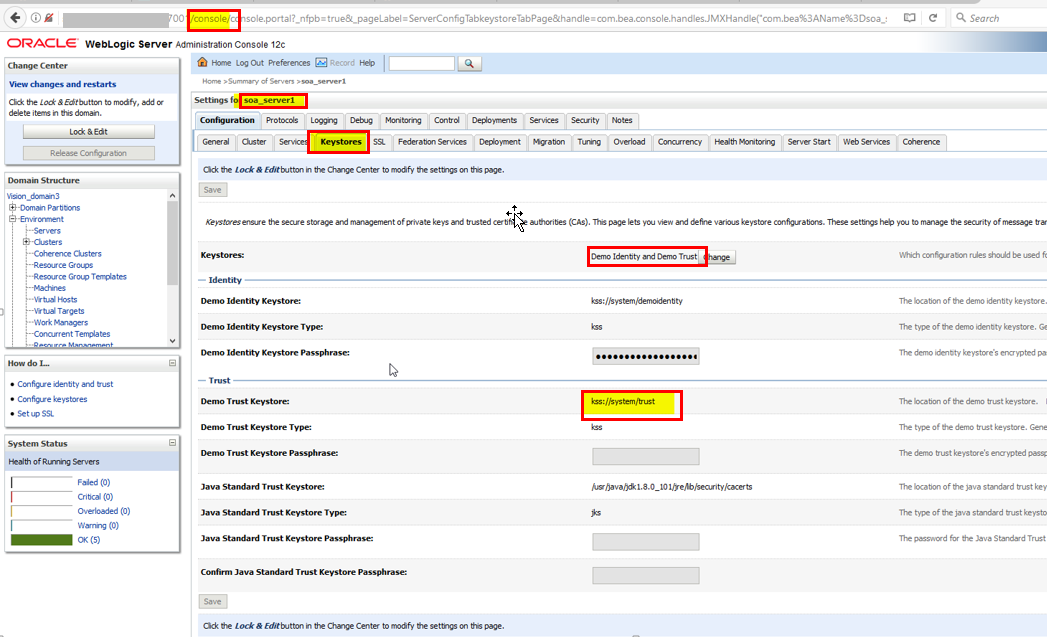
Task: Select Resource Group Templates tree item
Action: click(80, 276)
